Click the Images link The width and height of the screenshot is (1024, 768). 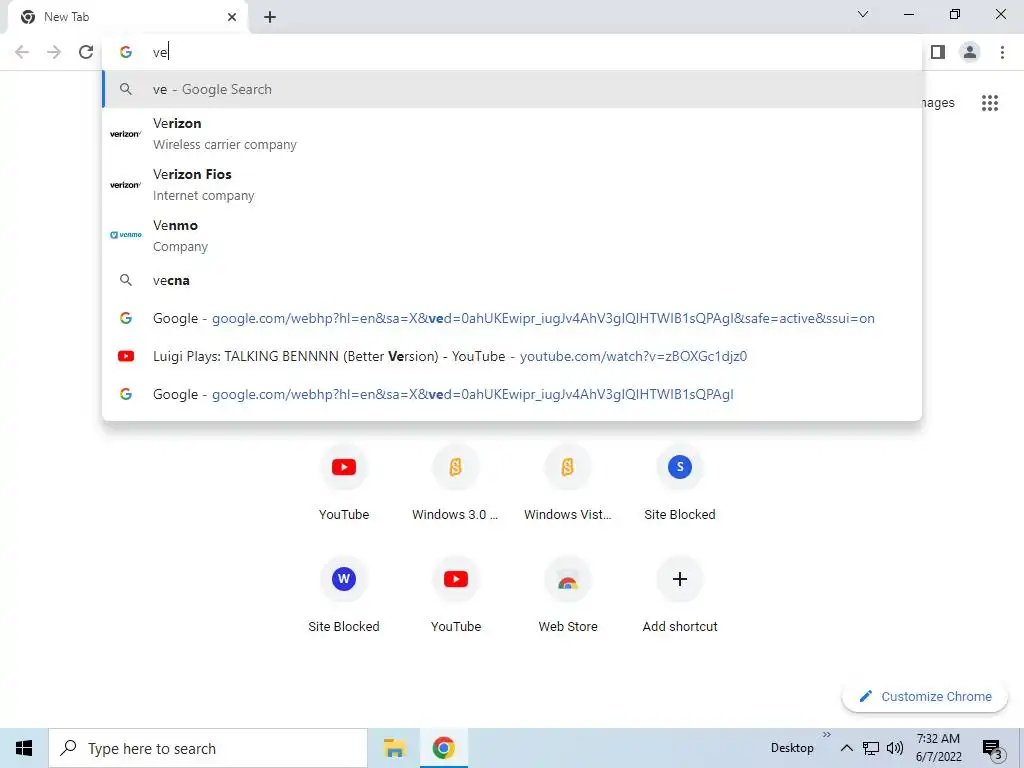pyautogui.click(x=938, y=103)
